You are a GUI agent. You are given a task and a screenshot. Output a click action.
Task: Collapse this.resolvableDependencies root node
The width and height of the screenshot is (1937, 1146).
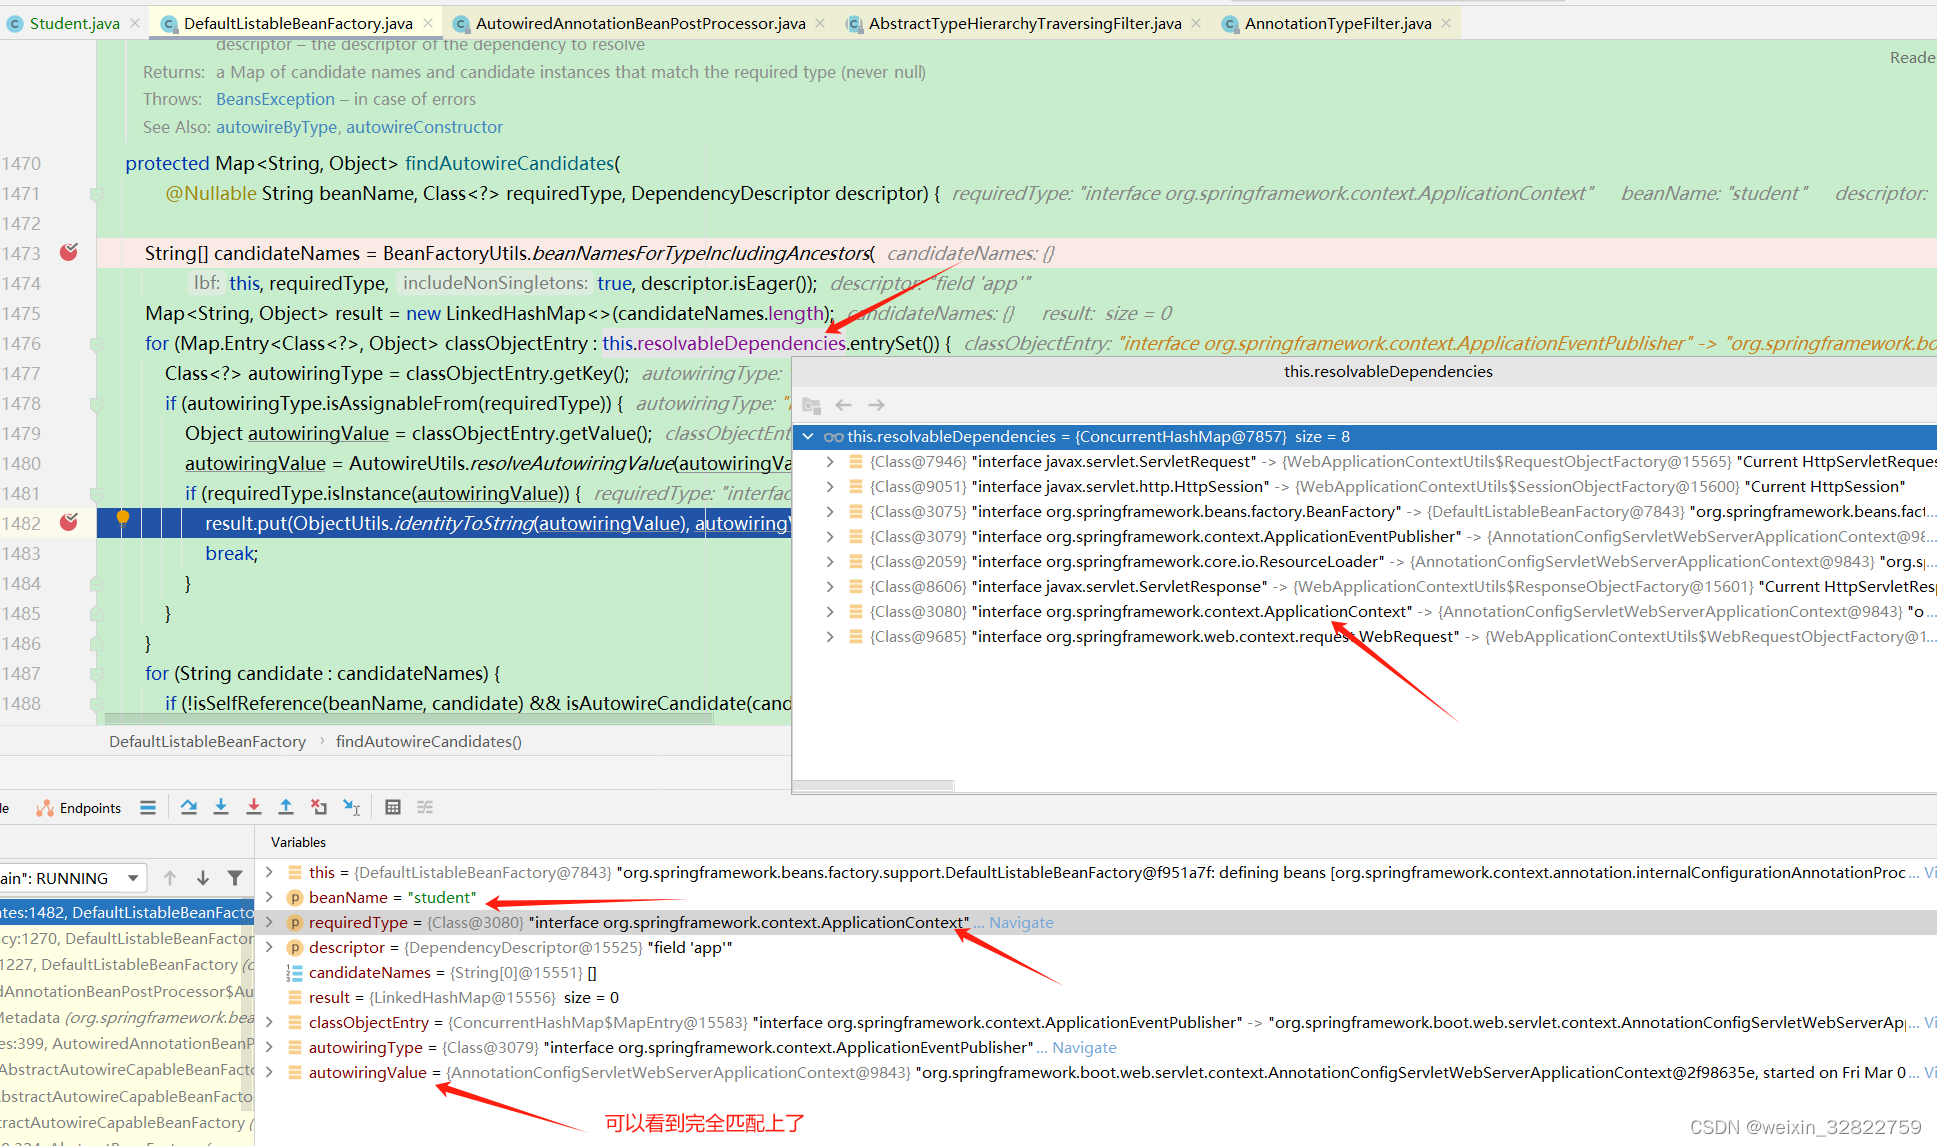click(x=808, y=437)
